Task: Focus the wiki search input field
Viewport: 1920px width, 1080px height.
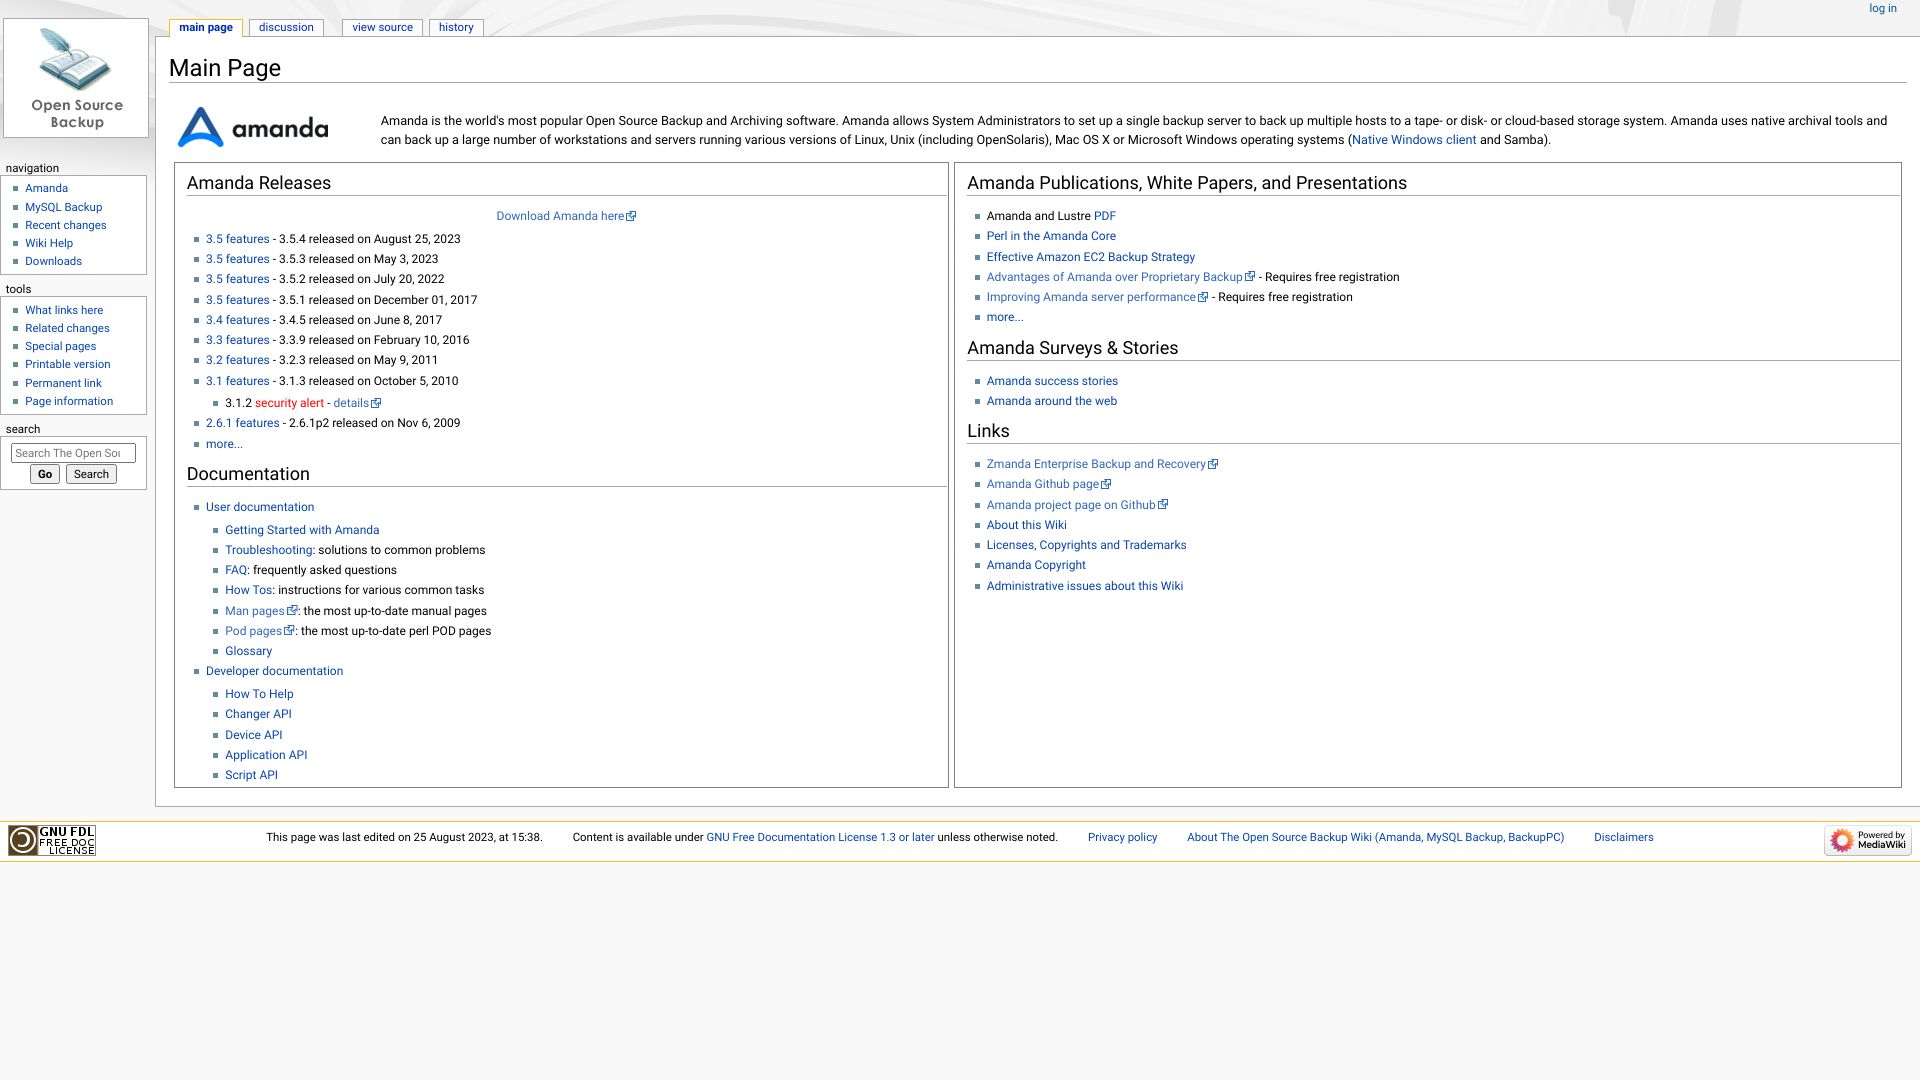Action: [x=73, y=454]
